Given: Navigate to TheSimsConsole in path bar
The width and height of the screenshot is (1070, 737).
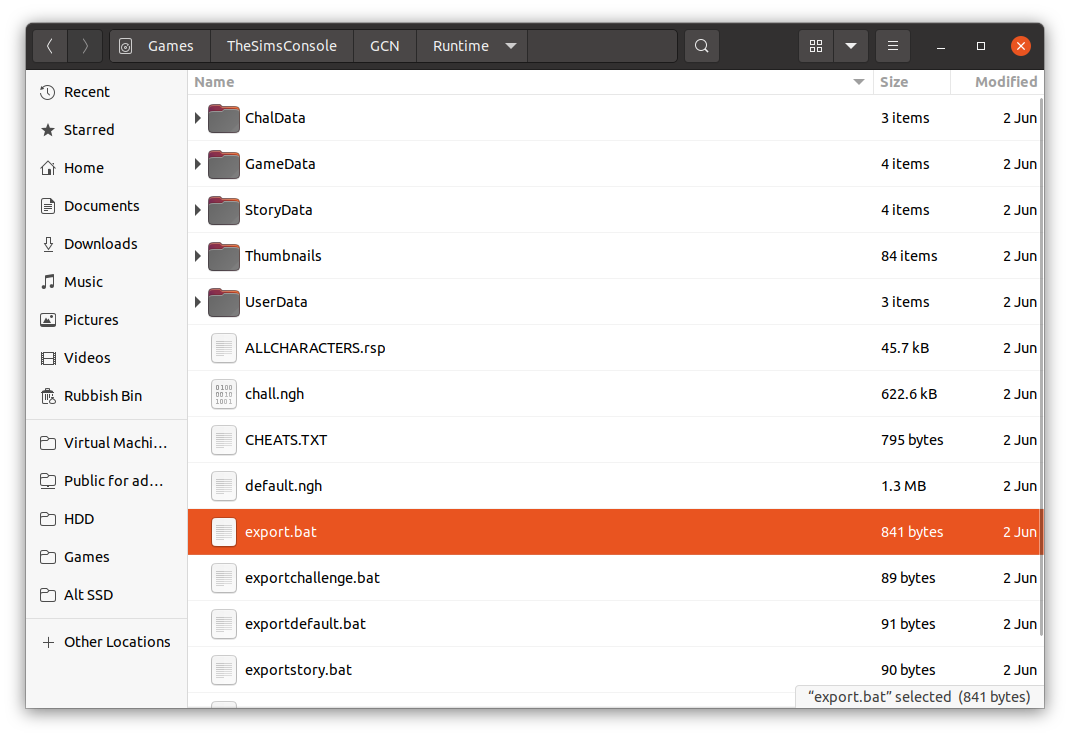Looking at the screenshot, I should 281,46.
